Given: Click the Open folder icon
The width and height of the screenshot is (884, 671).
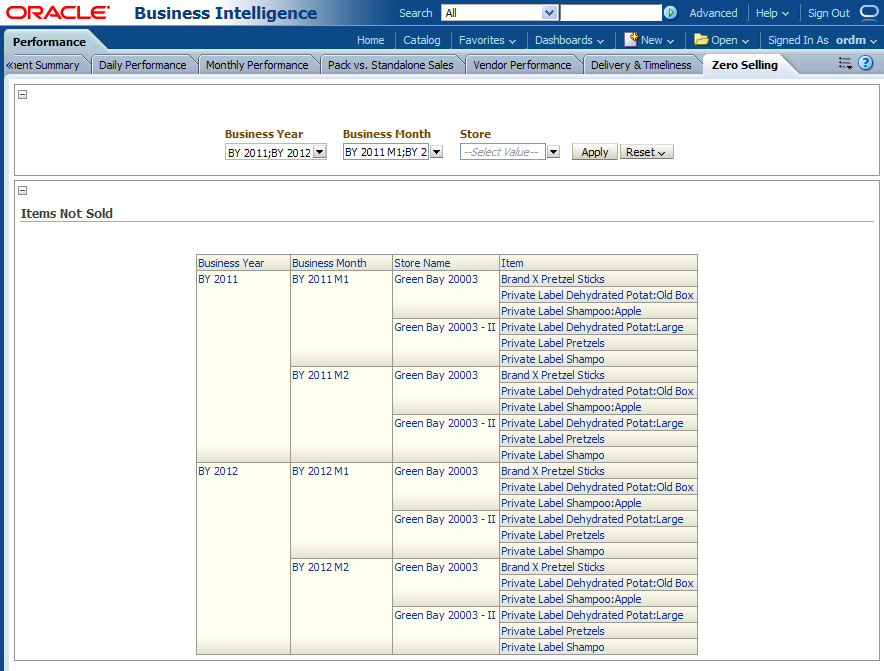Looking at the screenshot, I should coord(701,40).
